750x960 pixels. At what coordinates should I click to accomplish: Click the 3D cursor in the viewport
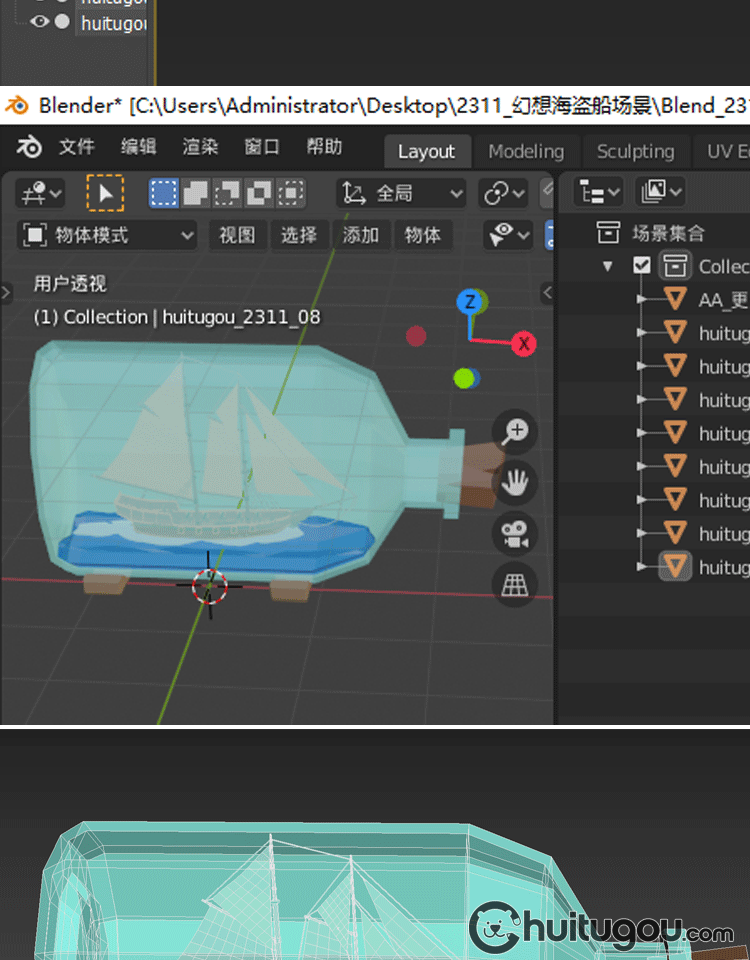tap(209, 586)
